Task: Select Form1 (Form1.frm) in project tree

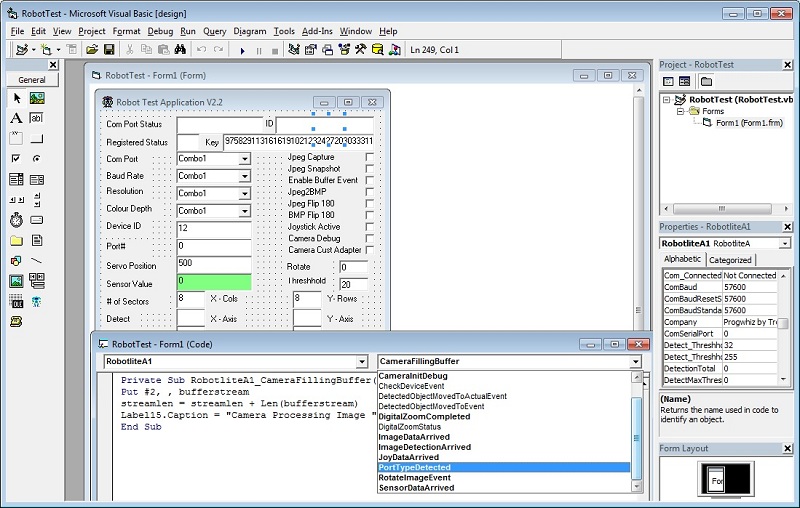Action: pyautogui.click(x=748, y=123)
